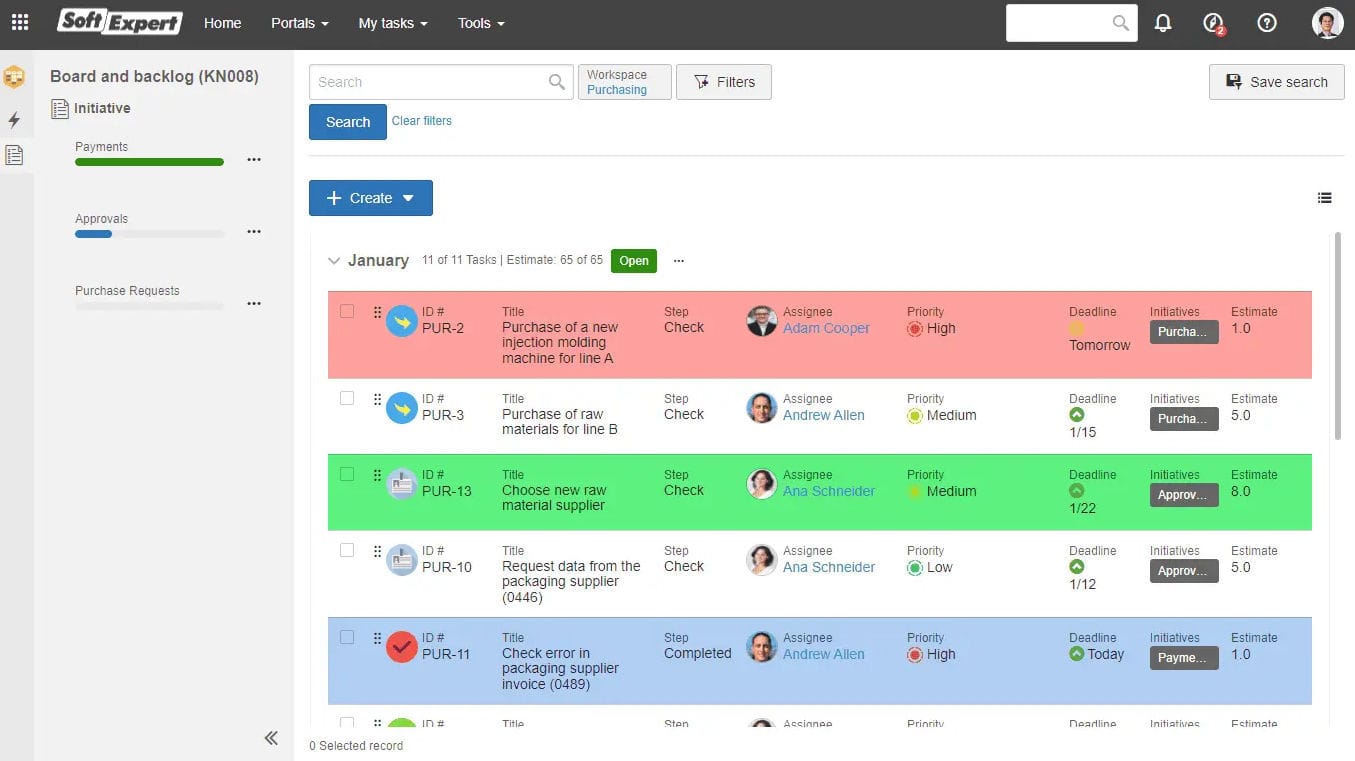Select the lightning bolt icon in the sidebar
Screen dimensions: 1355x761
(14, 120)
